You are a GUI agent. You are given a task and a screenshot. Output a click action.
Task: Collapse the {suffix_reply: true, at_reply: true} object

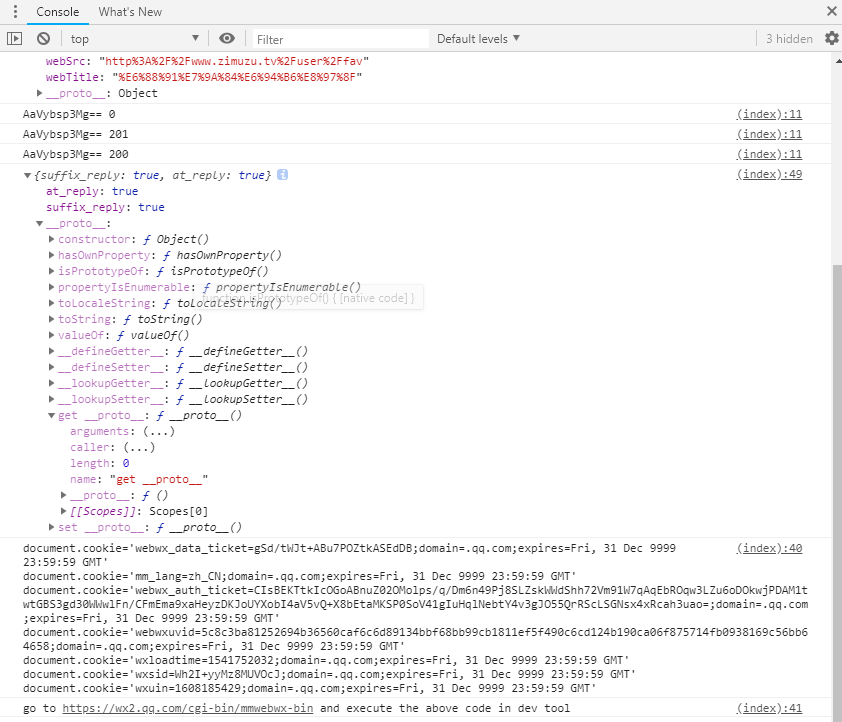(27, 175)
